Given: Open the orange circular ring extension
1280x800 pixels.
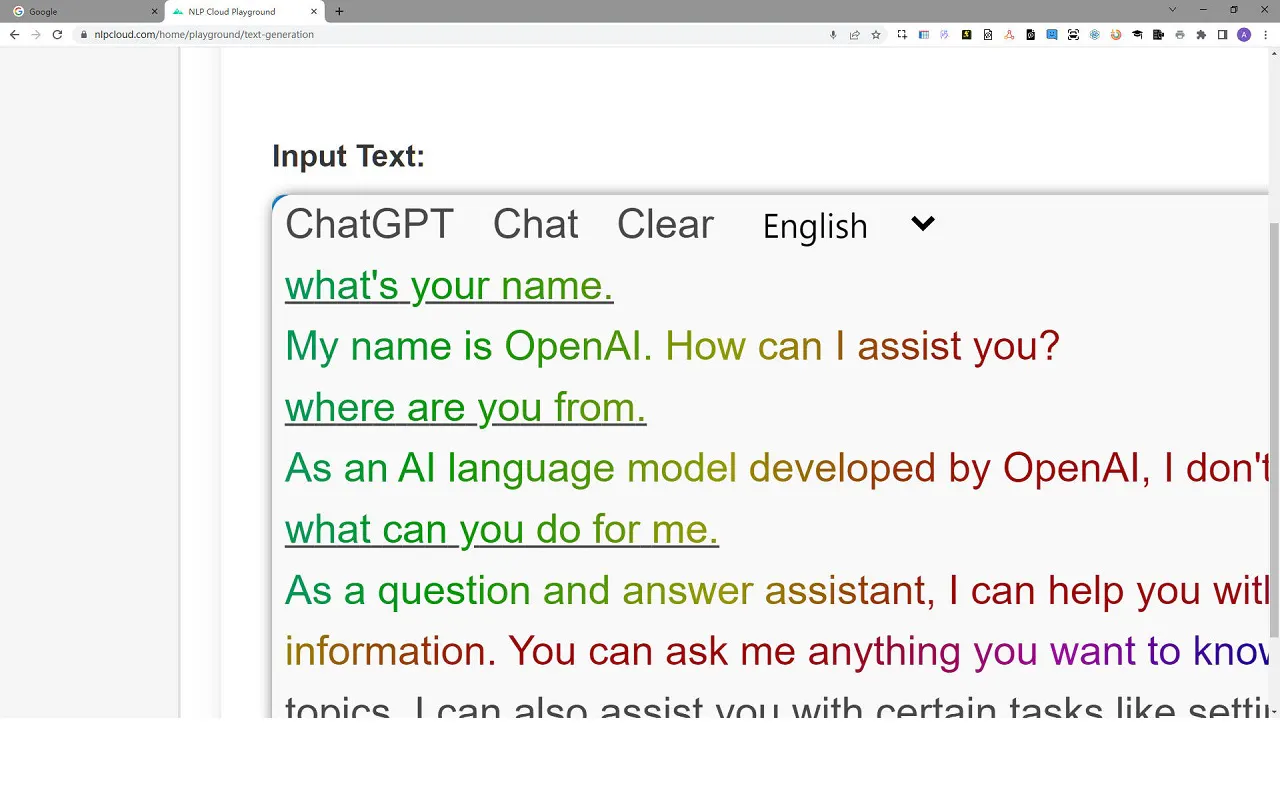Looking at the screenshot, I should click(1116, 34).
